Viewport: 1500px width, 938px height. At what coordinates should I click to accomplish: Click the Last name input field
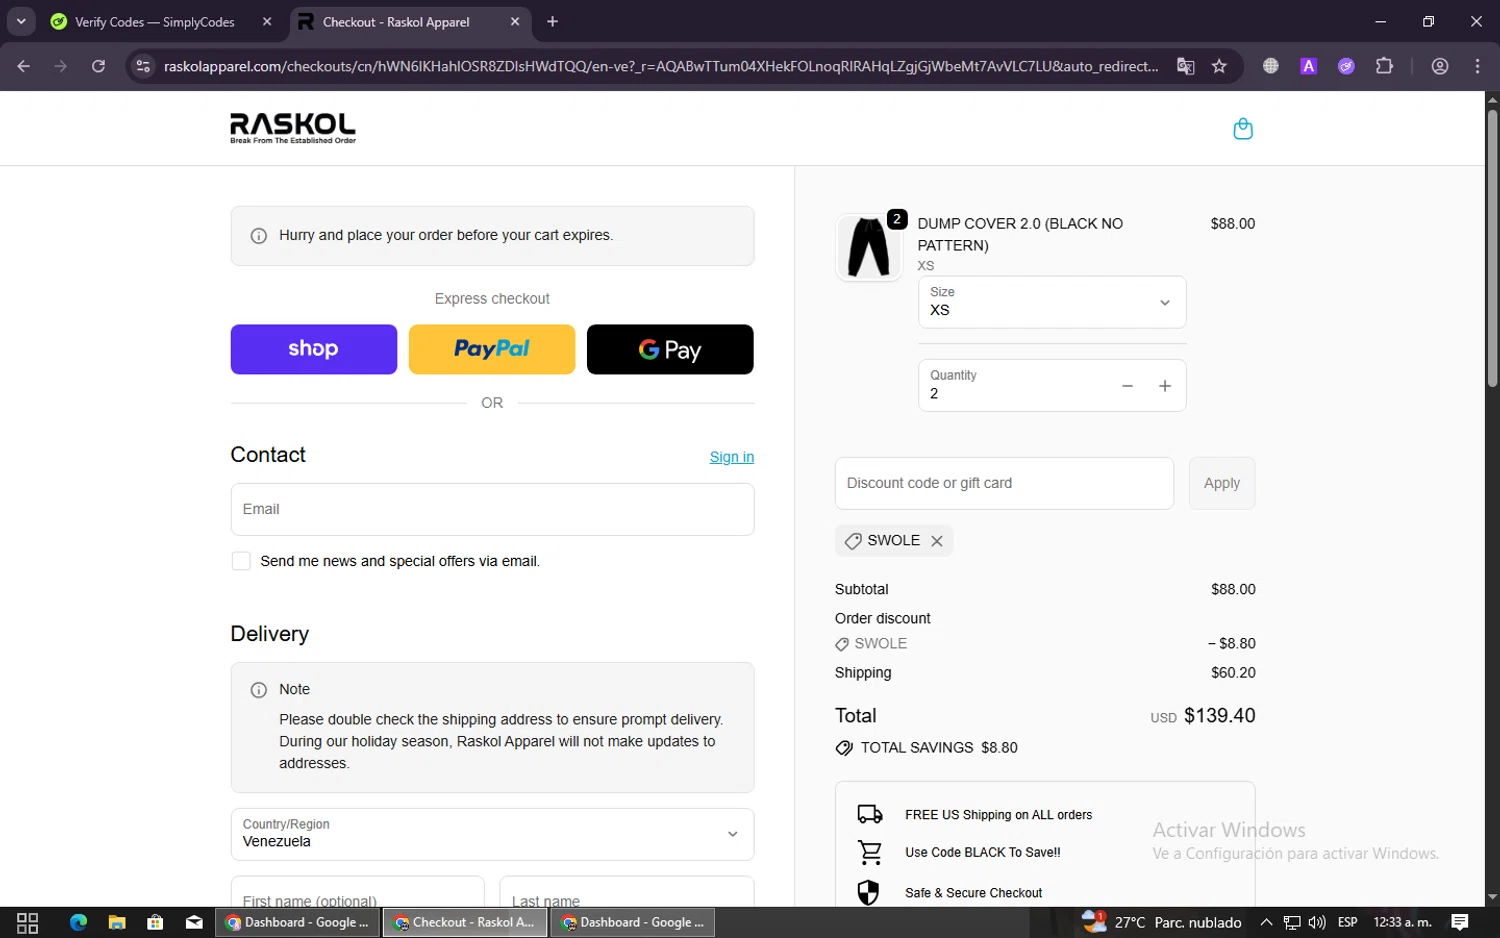[627, 894]
